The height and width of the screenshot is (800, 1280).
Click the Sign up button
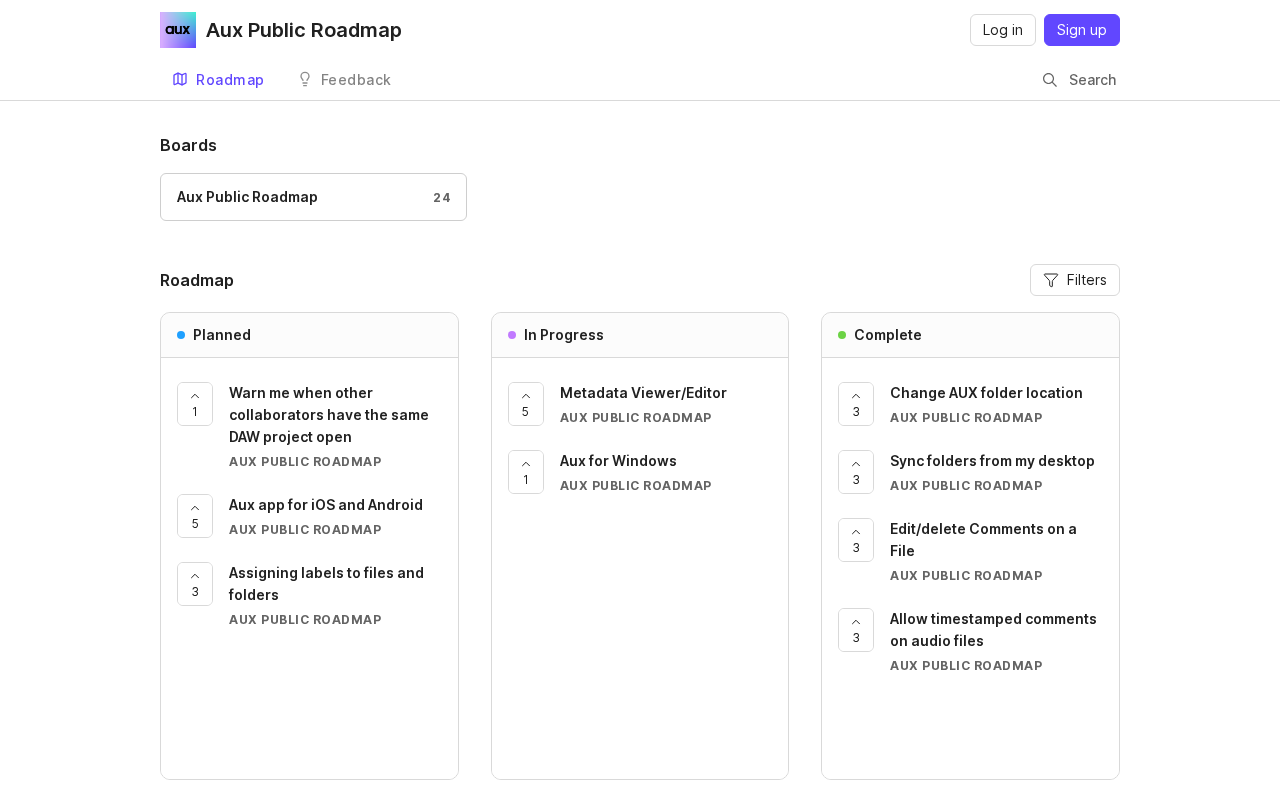point(1081,30)
